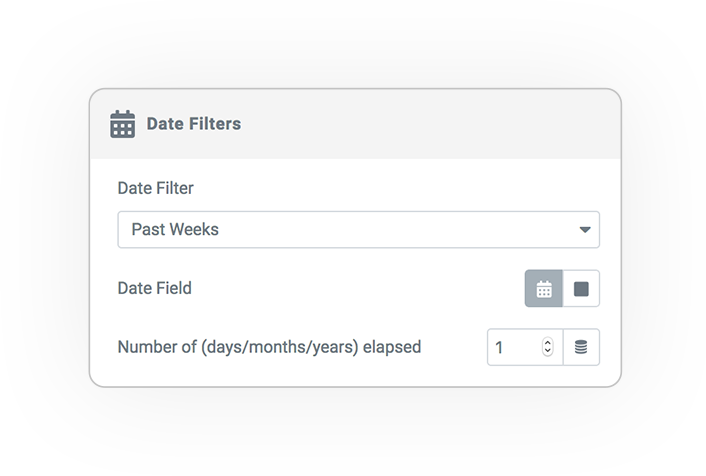Click the Date Filters panel title
This screenshot has width=706, height=476.
click(194, 124)
